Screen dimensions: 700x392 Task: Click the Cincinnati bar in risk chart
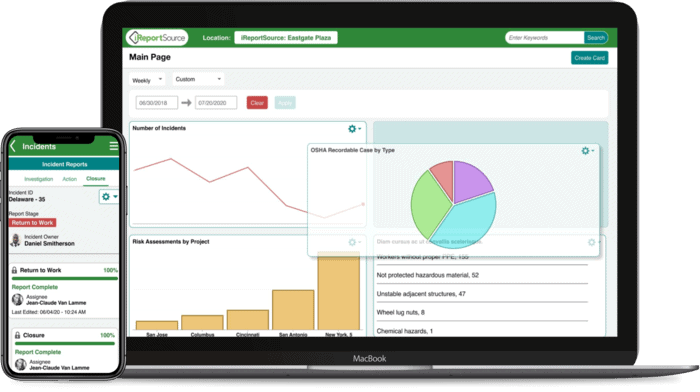pyautogui.click(x=248, y=320)
